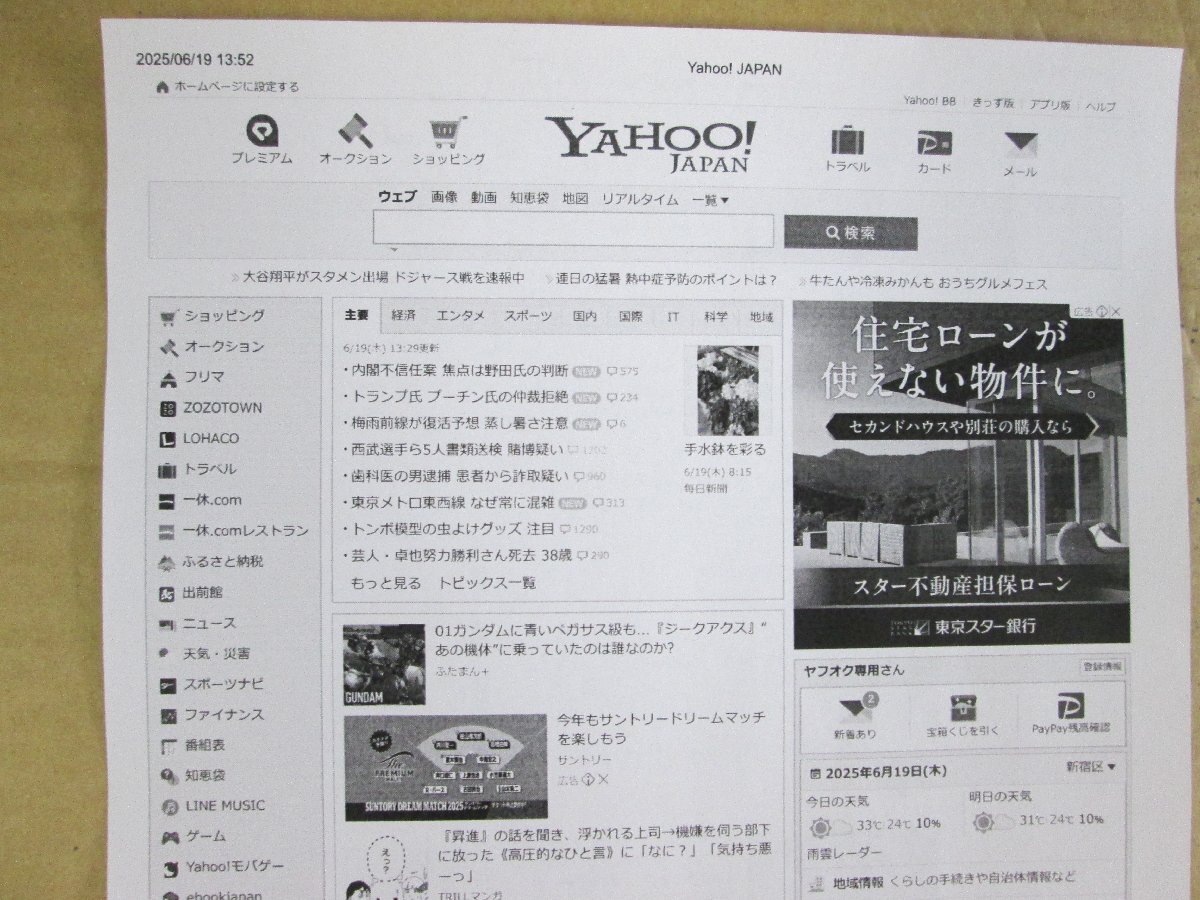Select the 科学 news tab
The height and width of the screenshot is (900, 1200).
point(715,317)
